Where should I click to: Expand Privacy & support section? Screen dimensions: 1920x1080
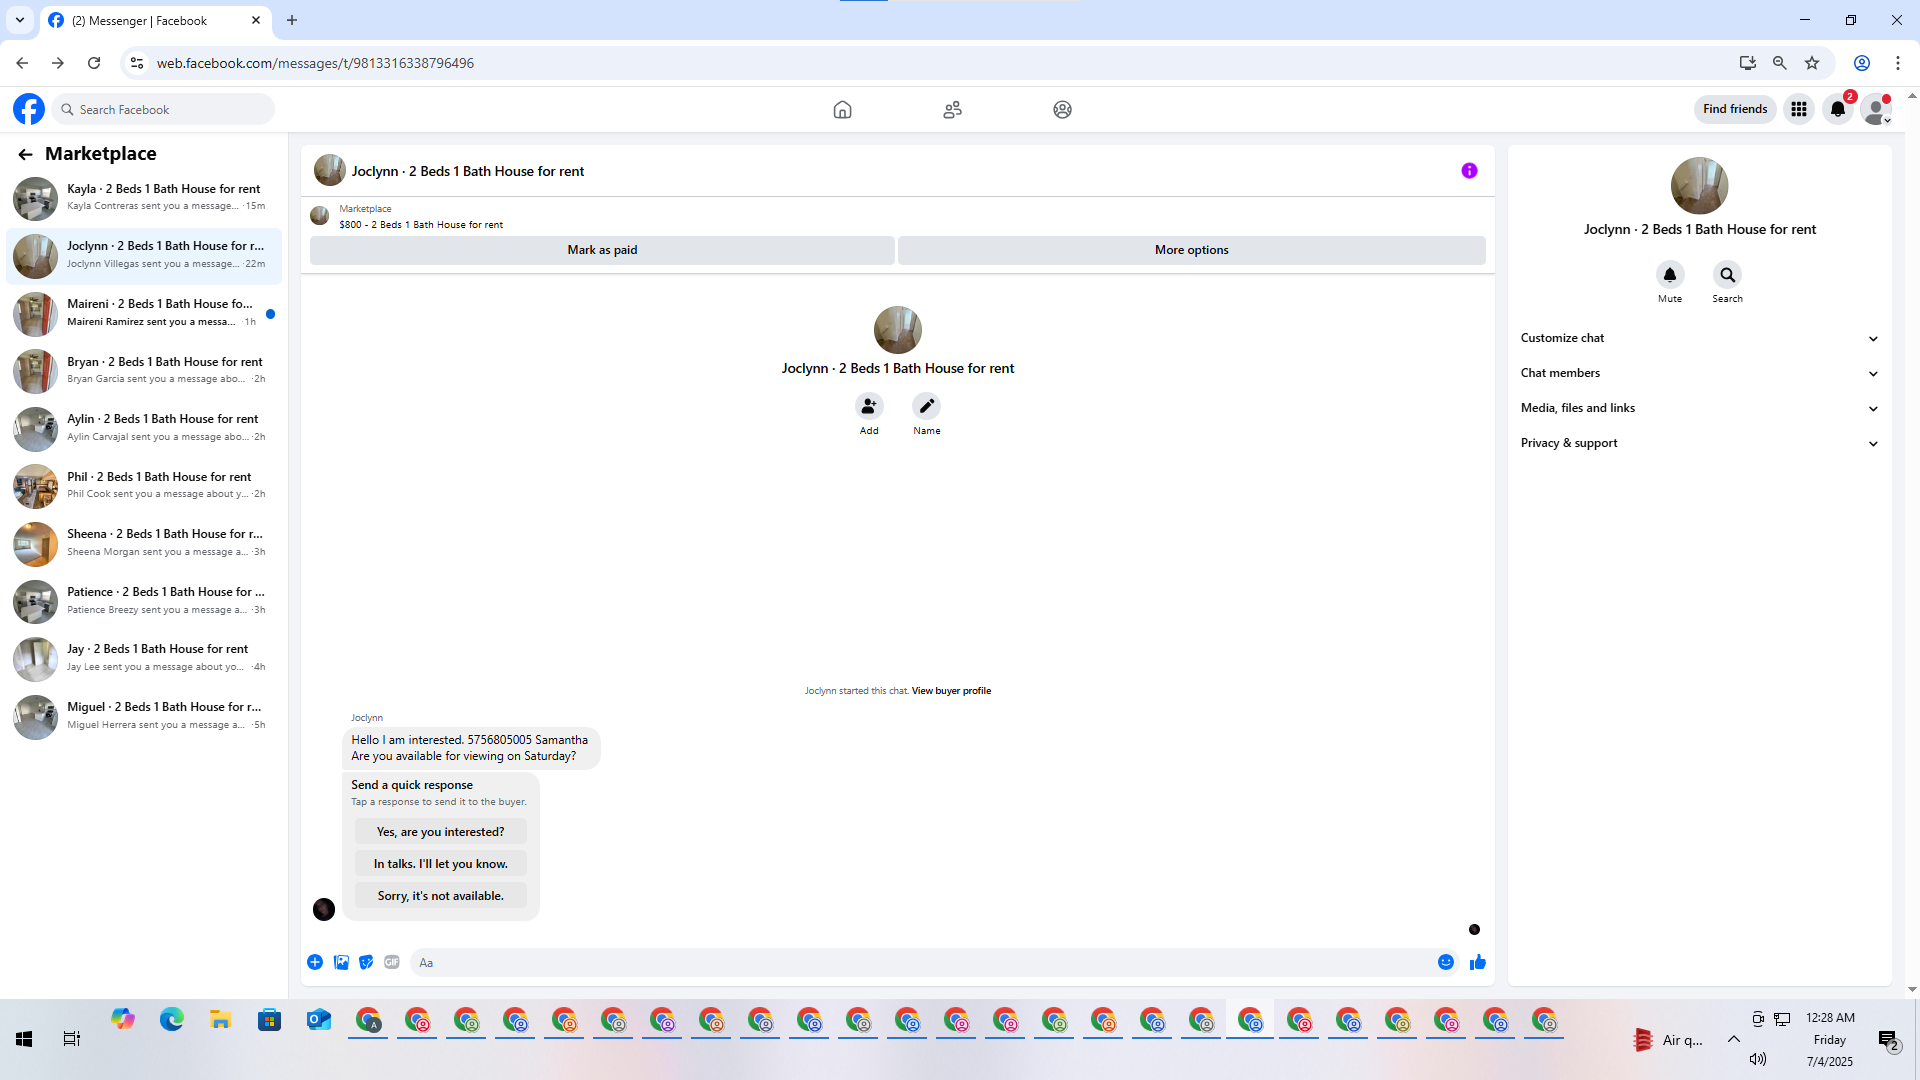pos(1699,443)
